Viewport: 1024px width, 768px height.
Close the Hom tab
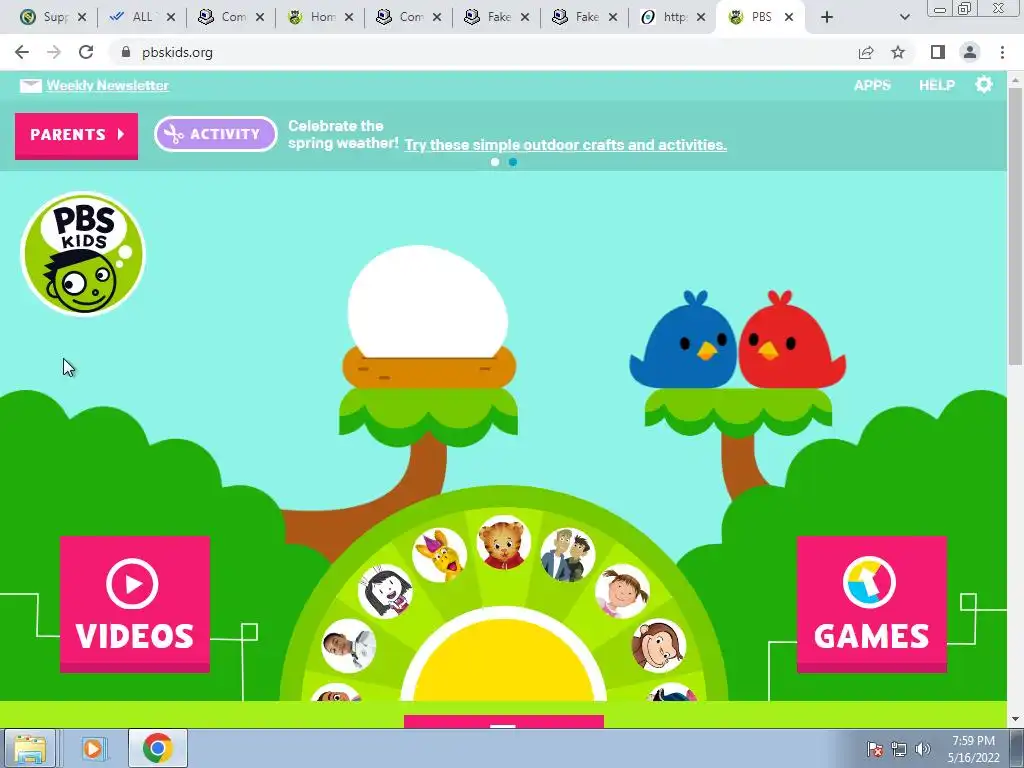coord(349,17)
